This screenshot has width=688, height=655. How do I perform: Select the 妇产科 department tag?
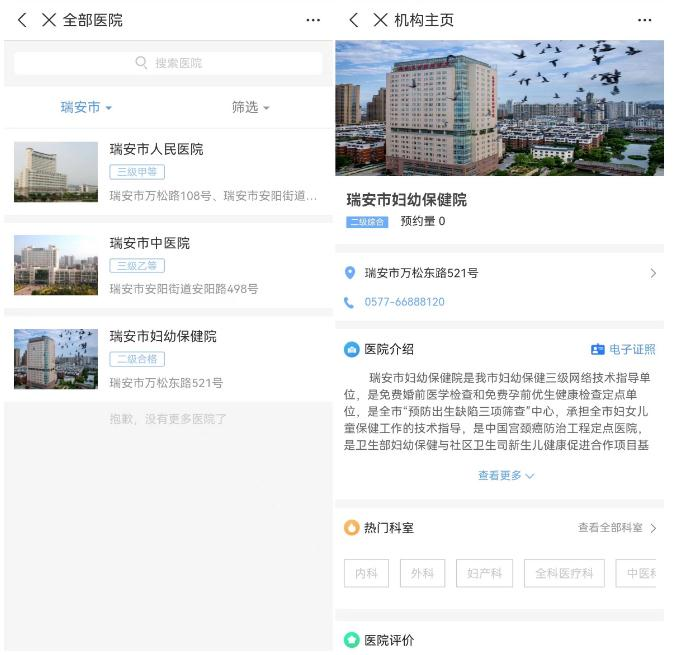[x=485, y=573]
